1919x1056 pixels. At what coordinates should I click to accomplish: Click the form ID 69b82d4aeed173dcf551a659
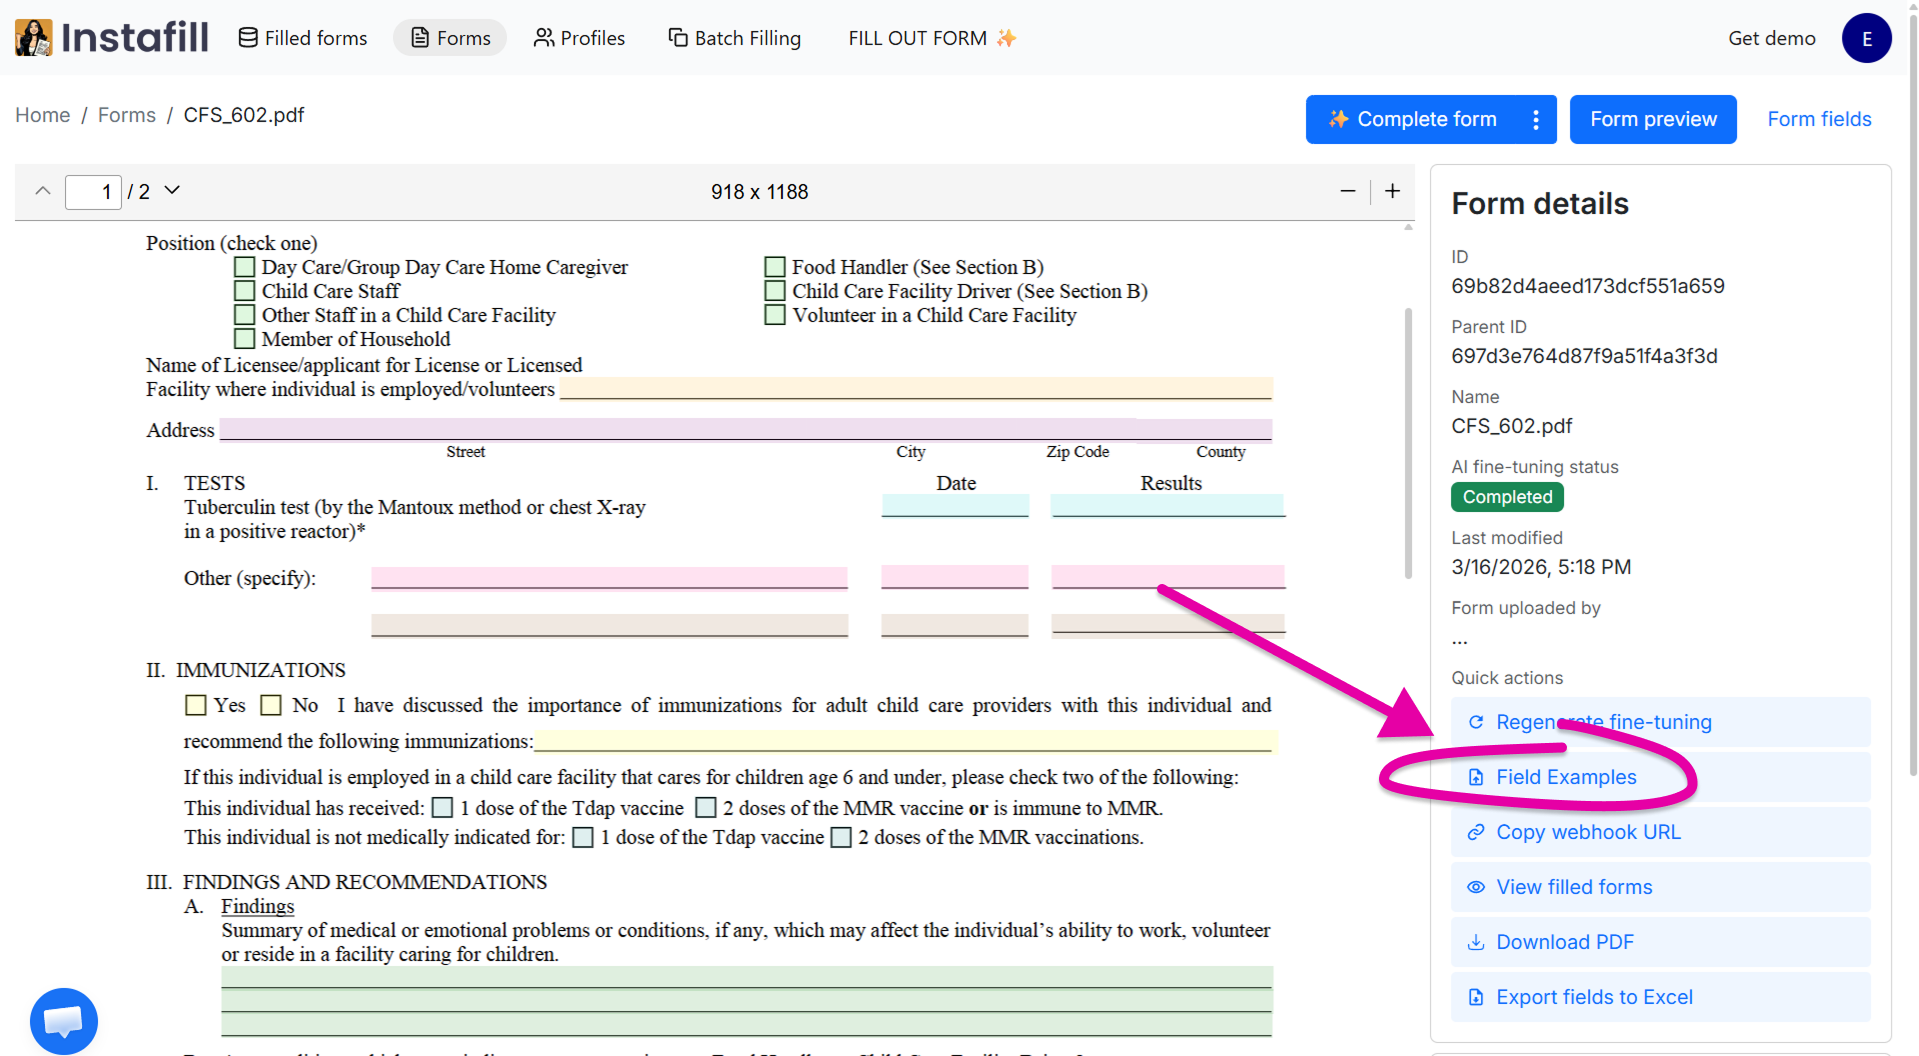(x=1587, y=286)
